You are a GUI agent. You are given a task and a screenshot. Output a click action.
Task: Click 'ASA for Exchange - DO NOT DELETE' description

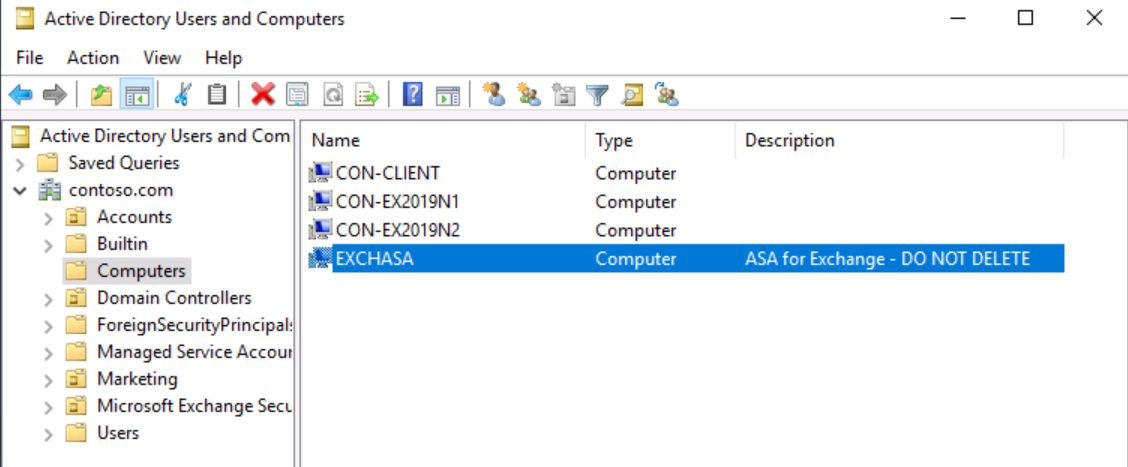click(888, 258)
